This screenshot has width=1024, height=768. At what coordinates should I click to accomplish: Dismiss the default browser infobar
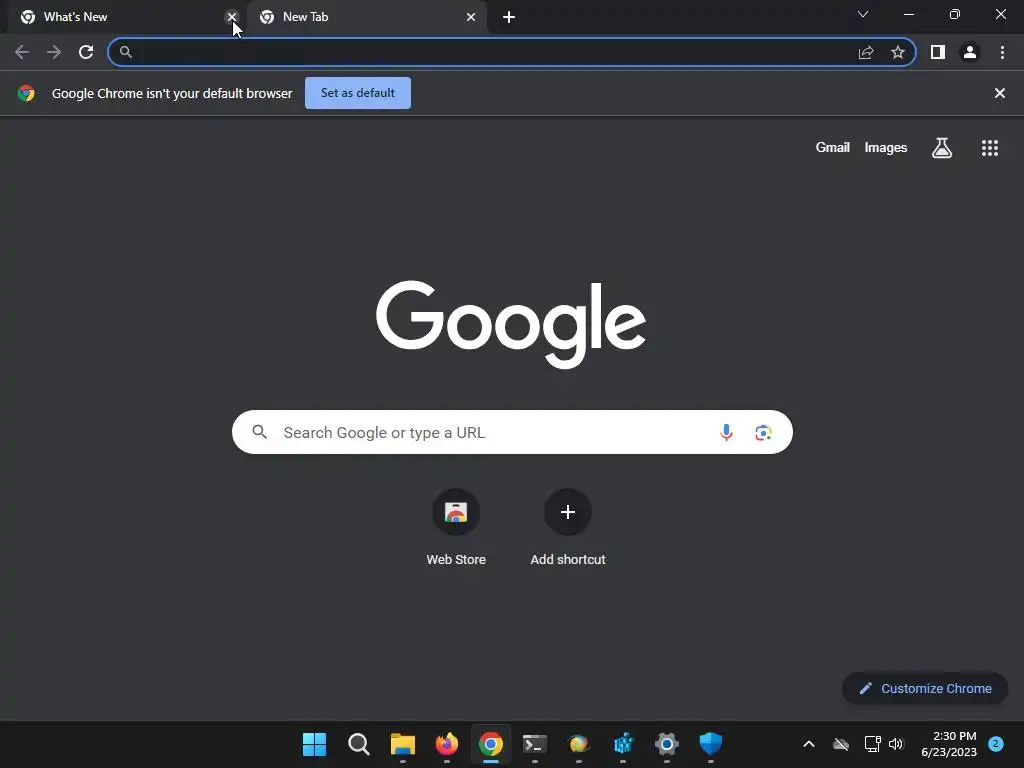click(999, 93)
